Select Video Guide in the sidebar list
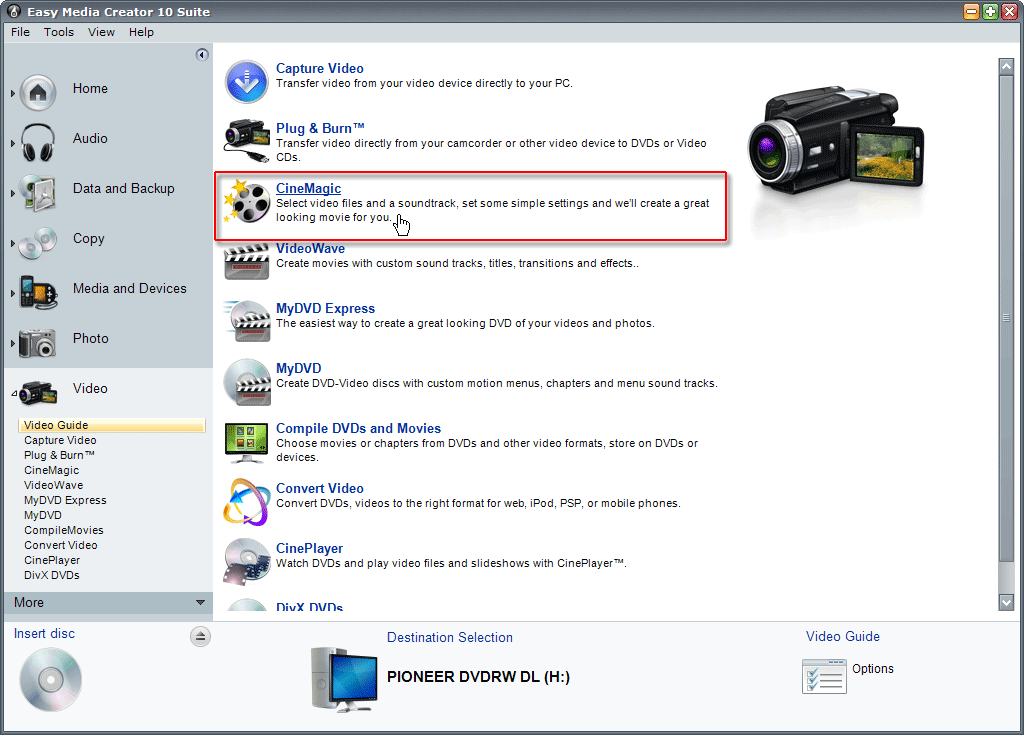This screenshot has height=735, width=1024. click(x=112, y=425)
